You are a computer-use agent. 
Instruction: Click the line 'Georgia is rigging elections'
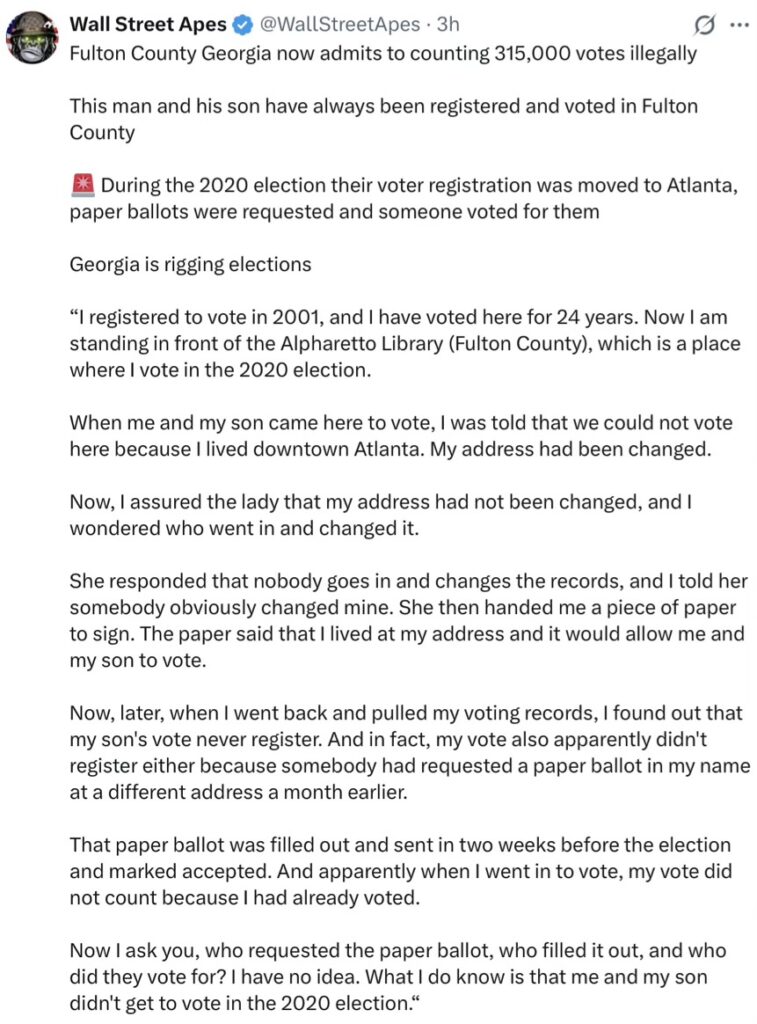tap(190, 264)
